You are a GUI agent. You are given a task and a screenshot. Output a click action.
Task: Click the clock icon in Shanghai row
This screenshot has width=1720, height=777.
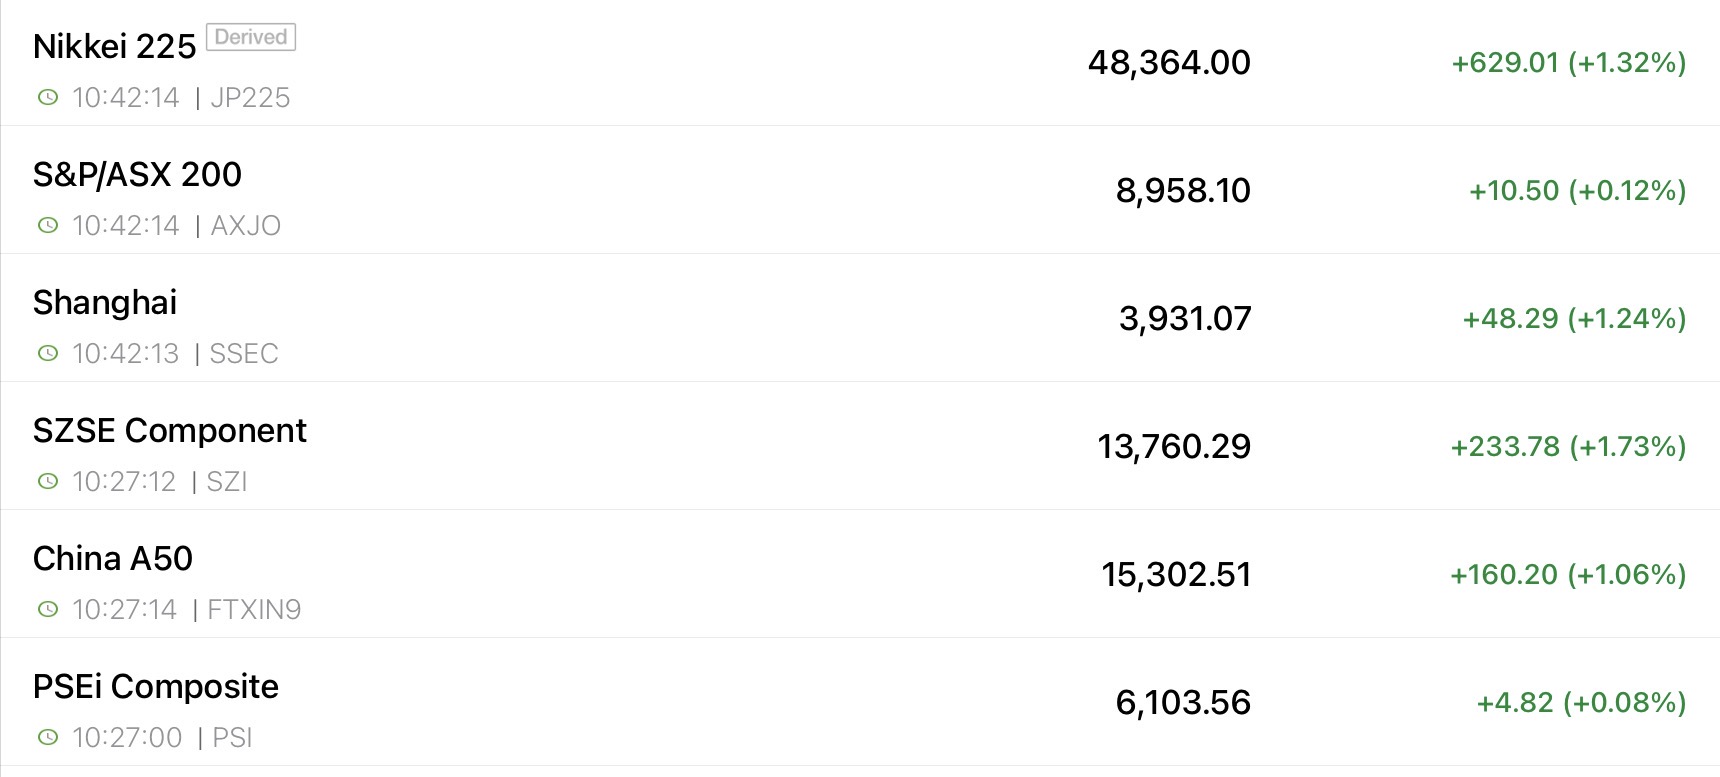pos(47,353)
